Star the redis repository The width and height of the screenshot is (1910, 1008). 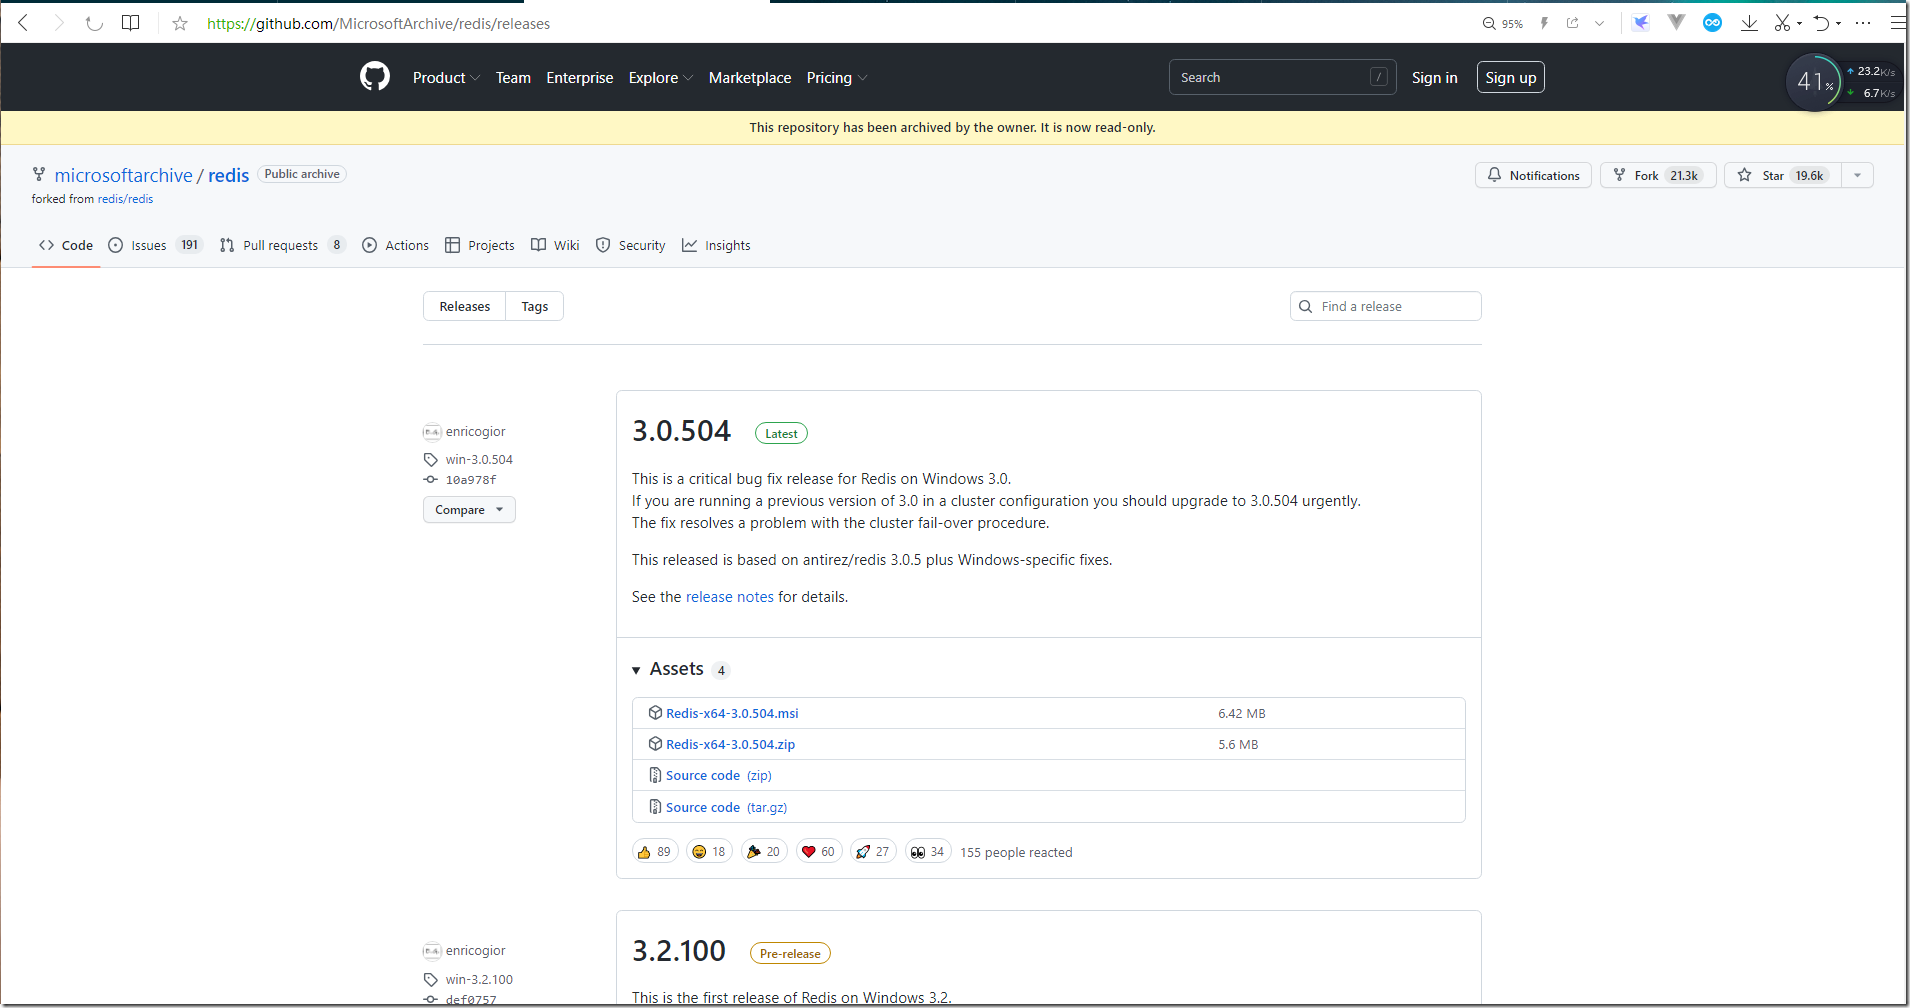(1783, 175)
